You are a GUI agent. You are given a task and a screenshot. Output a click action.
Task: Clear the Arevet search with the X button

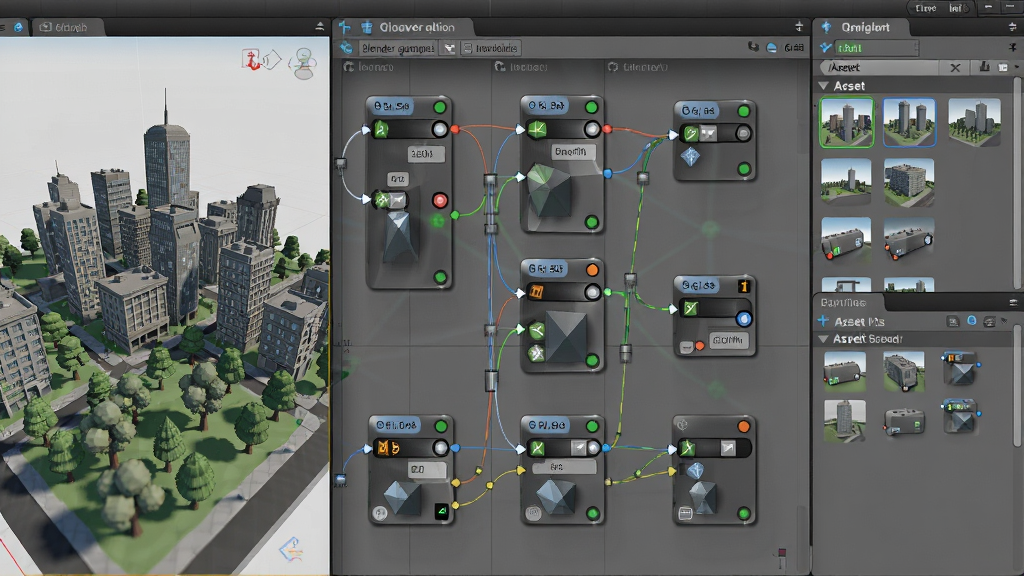(x=955, y=67)
